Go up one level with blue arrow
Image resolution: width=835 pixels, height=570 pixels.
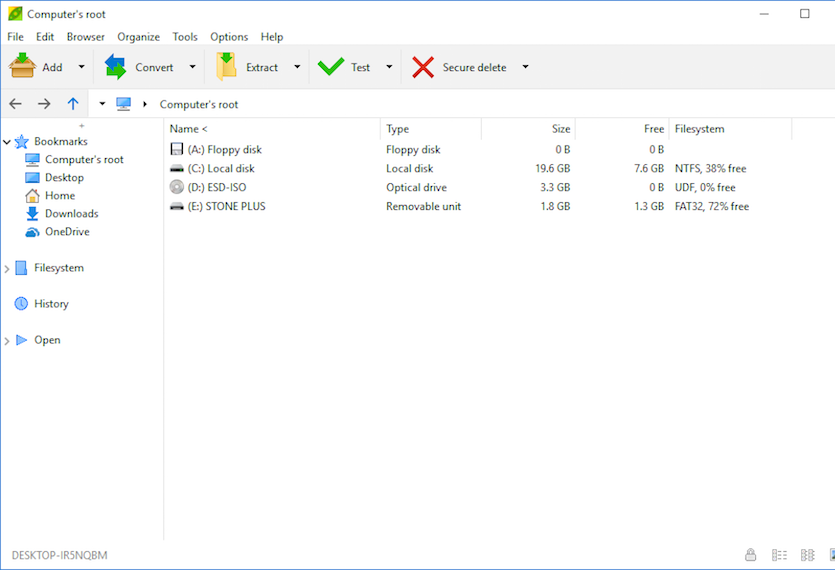click(73, 104)
